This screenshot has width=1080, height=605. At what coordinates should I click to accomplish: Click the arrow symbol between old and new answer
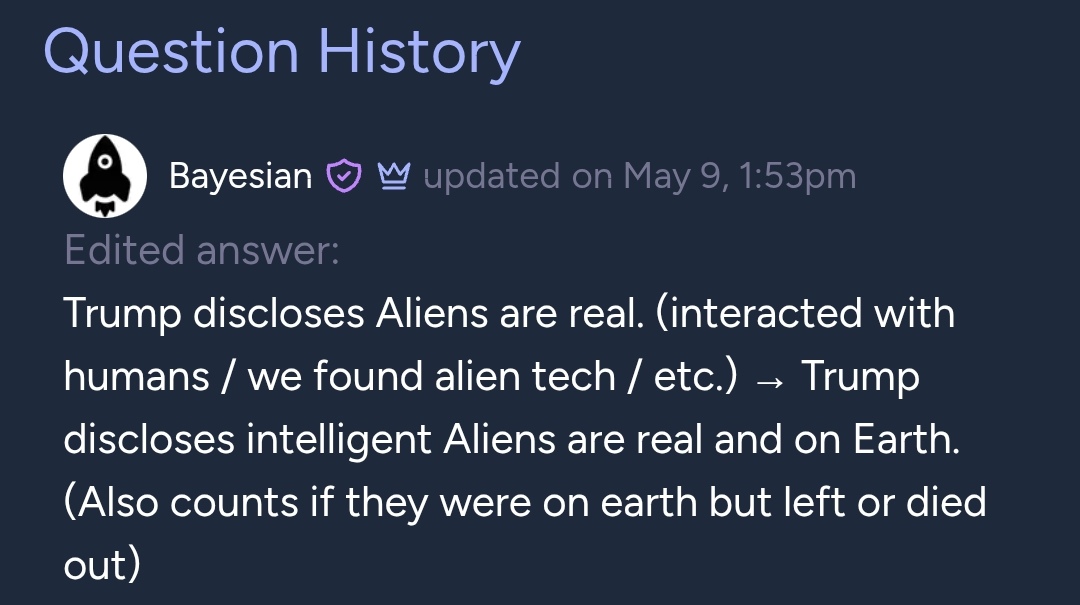coord(769,380)
